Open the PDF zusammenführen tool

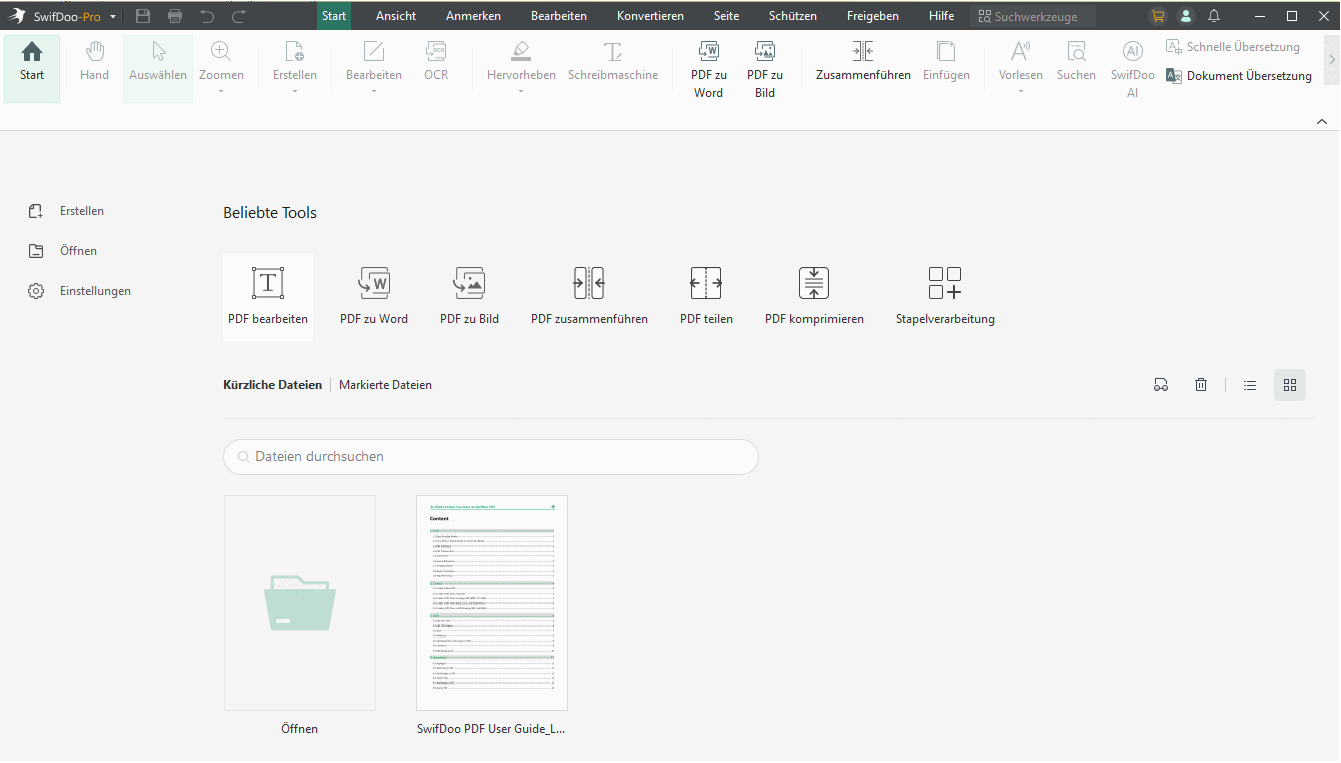click(x=589, y=284)
